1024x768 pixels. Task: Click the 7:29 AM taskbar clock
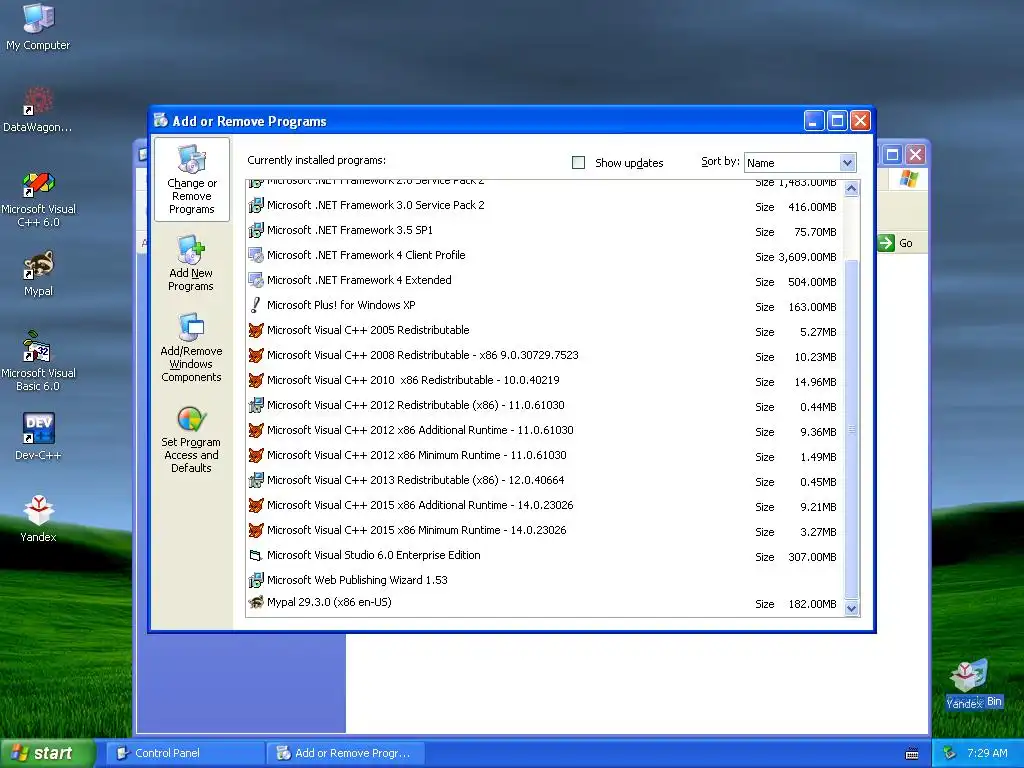click(987, 753)
